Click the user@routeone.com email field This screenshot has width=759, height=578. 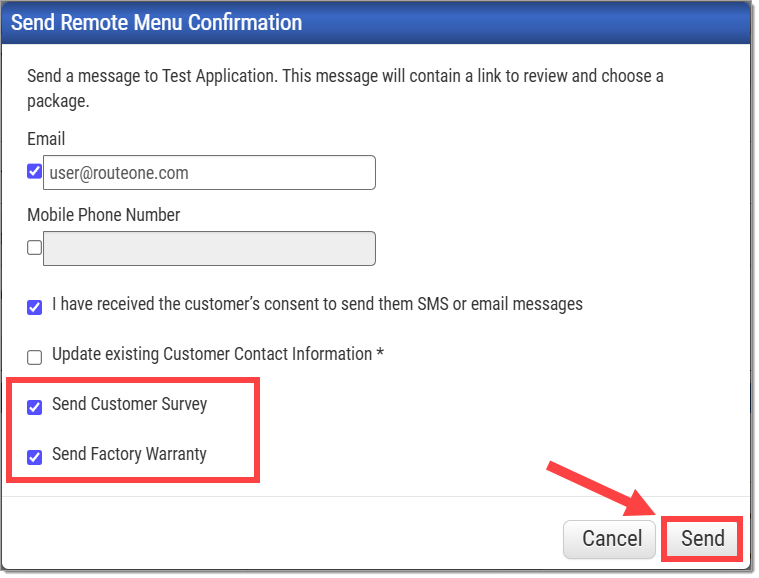(x=209, y=173)
